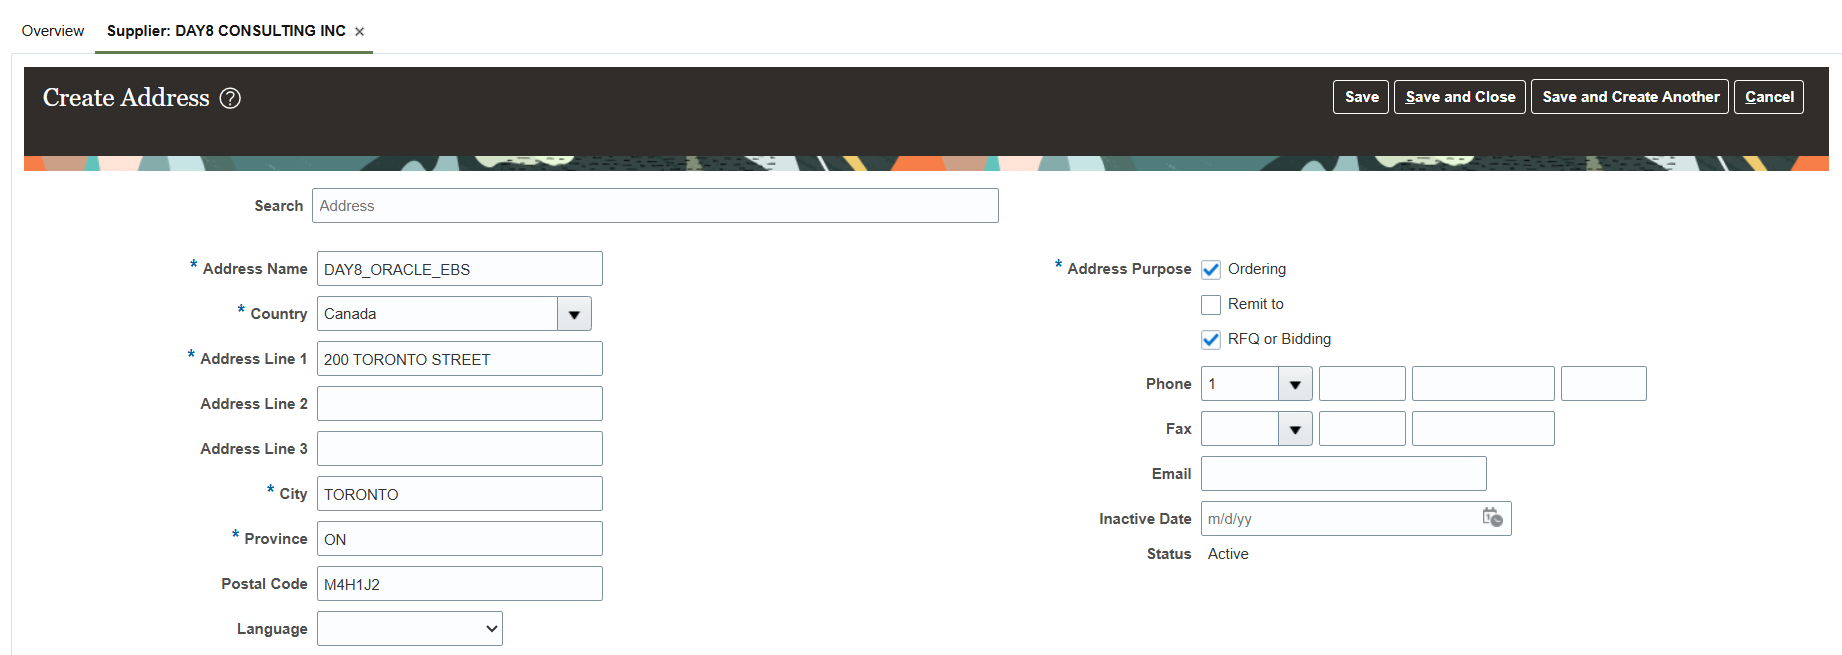Uncheck the RFQ or Bidding checkbox
Viewport: 1842px width, 655px height.
point(1211,340)
